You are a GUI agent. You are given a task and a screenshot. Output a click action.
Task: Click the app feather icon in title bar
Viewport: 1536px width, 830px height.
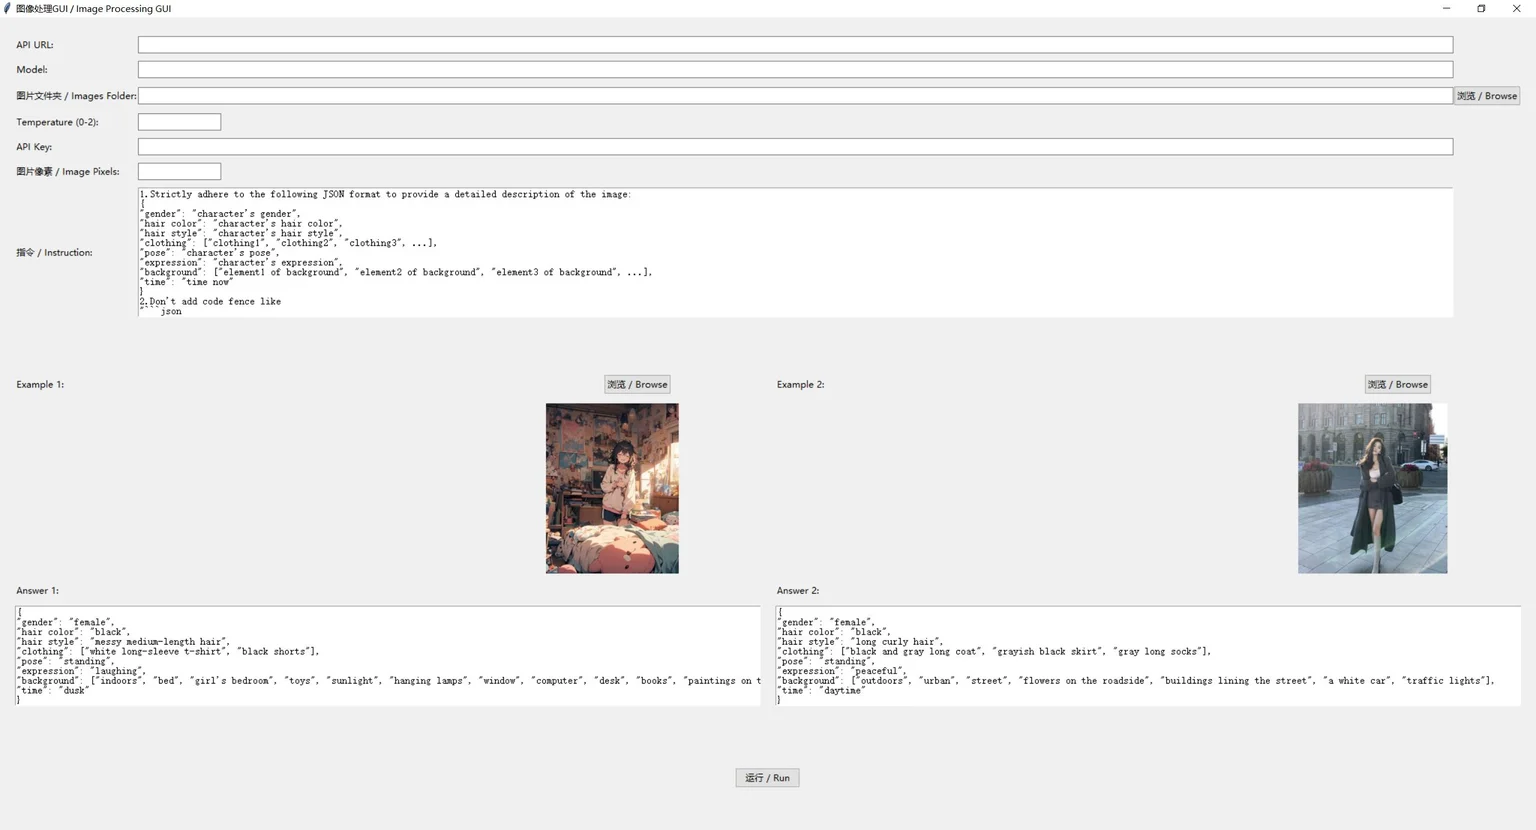[x=8, y=8]
